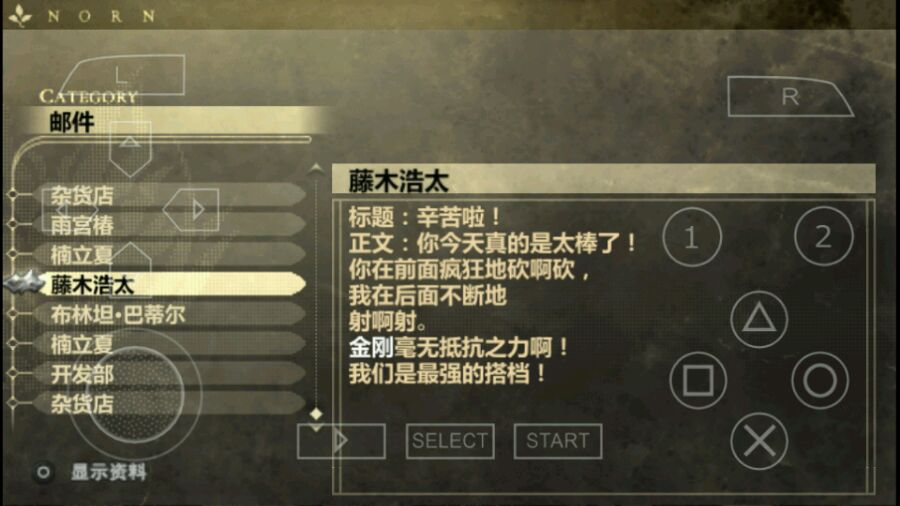Click the down arrow at the mail list bottom
The image size is (900, 506).
pos(316,427)
